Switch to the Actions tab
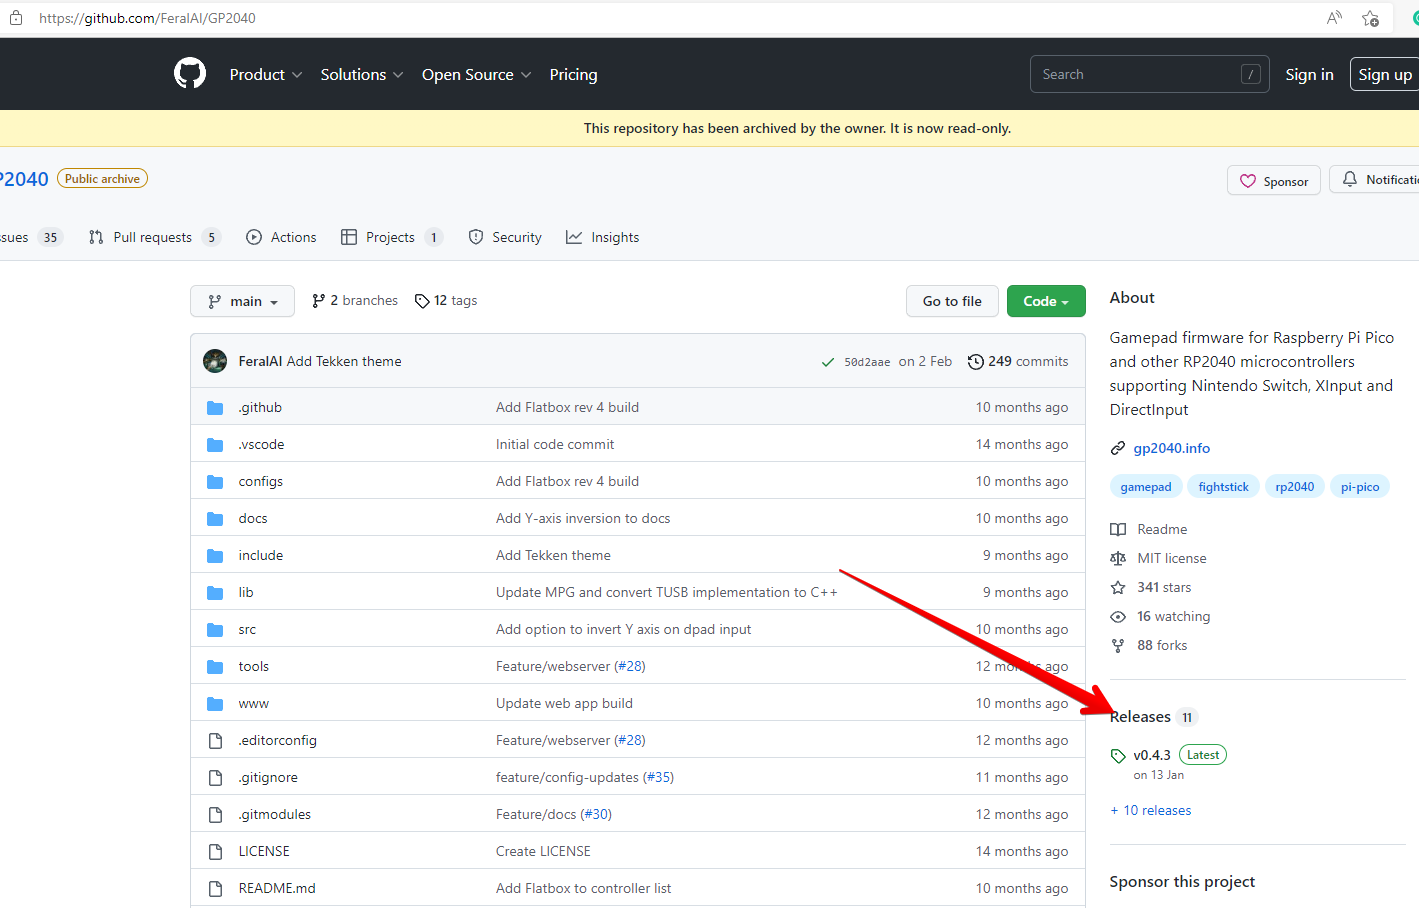The width and height of the screenshot is (1419, 908). tap(281, 237)
